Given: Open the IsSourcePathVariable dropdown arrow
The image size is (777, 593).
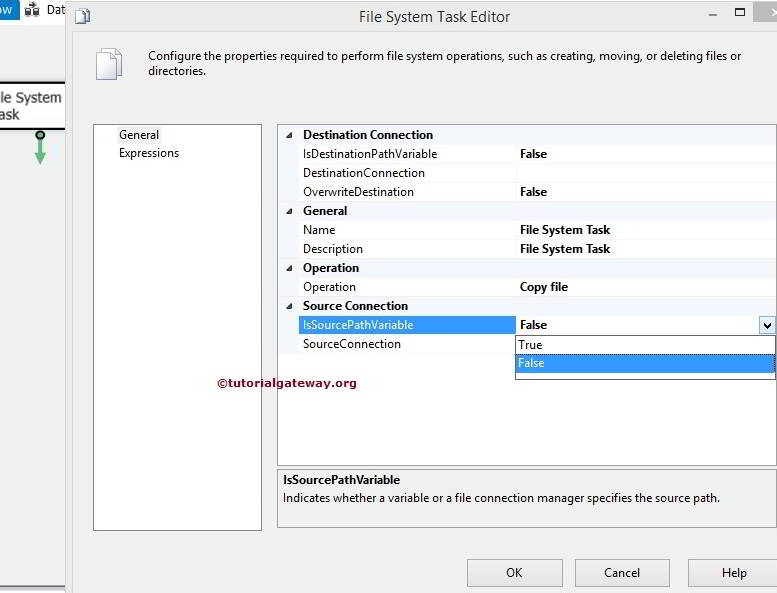Looking at the screenshot, I should 767,325.
